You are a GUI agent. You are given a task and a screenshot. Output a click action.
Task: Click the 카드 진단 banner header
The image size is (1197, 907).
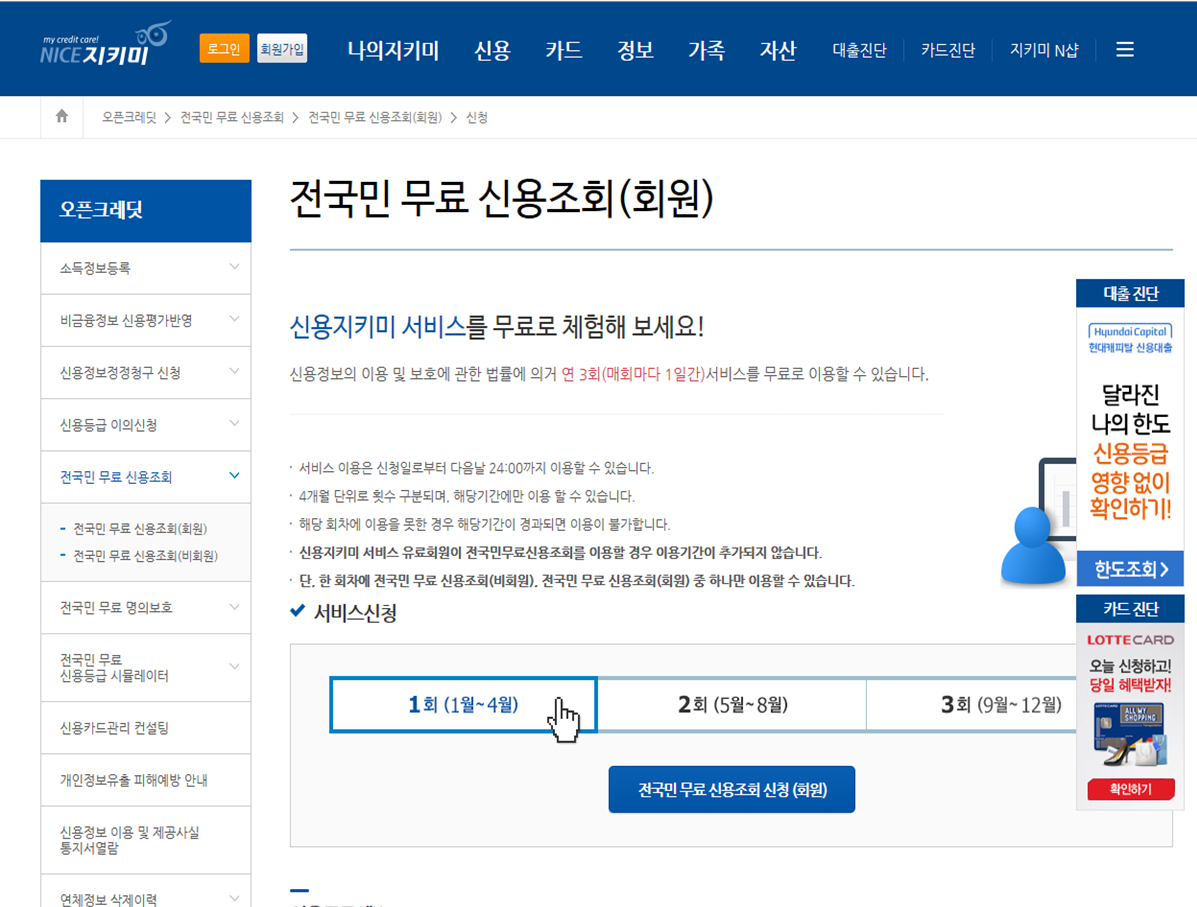[x=1130, y=608]
